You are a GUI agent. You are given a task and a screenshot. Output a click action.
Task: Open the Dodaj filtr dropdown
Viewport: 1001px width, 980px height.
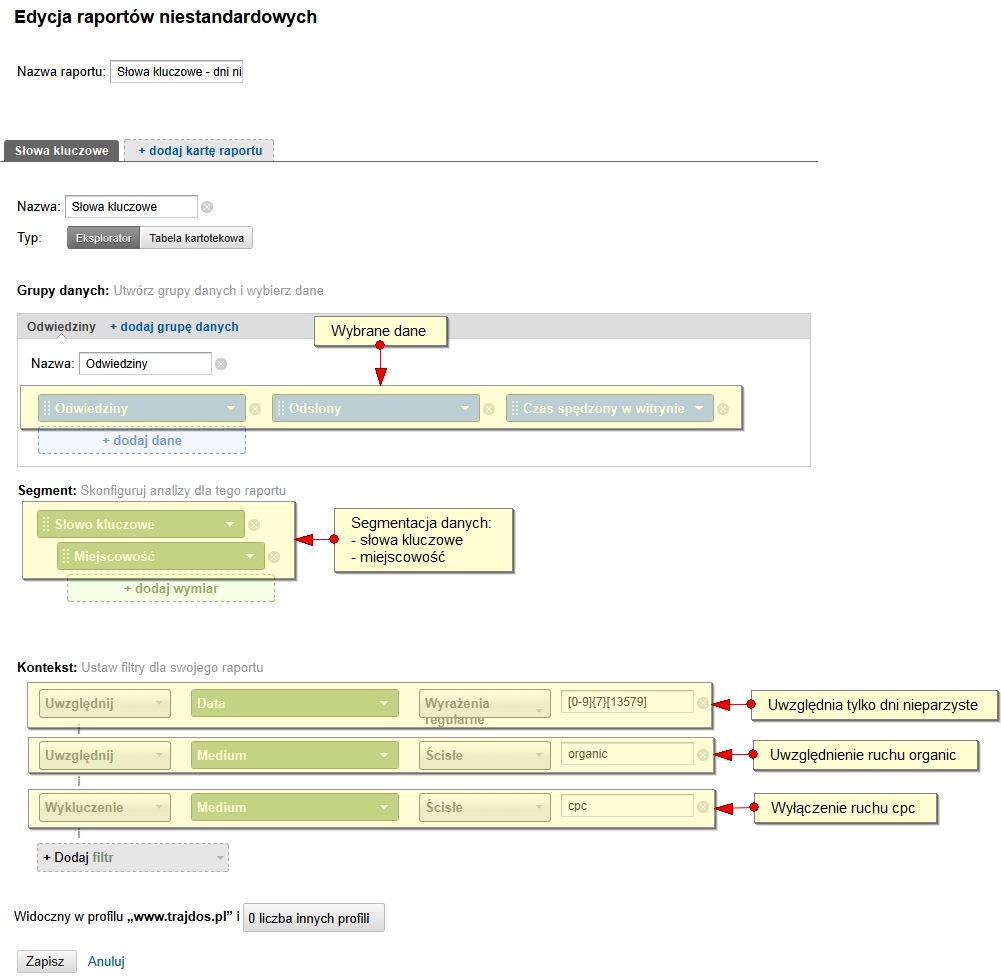point(133,857)
